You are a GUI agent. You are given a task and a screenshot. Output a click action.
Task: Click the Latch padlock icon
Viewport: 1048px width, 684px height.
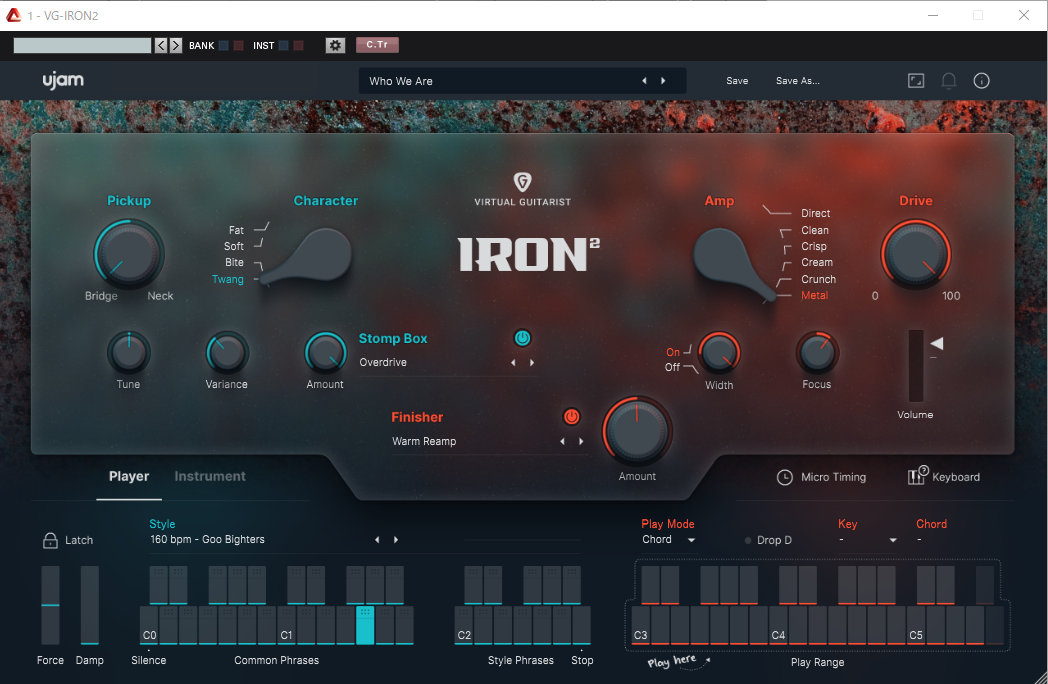tap(50, 540)
